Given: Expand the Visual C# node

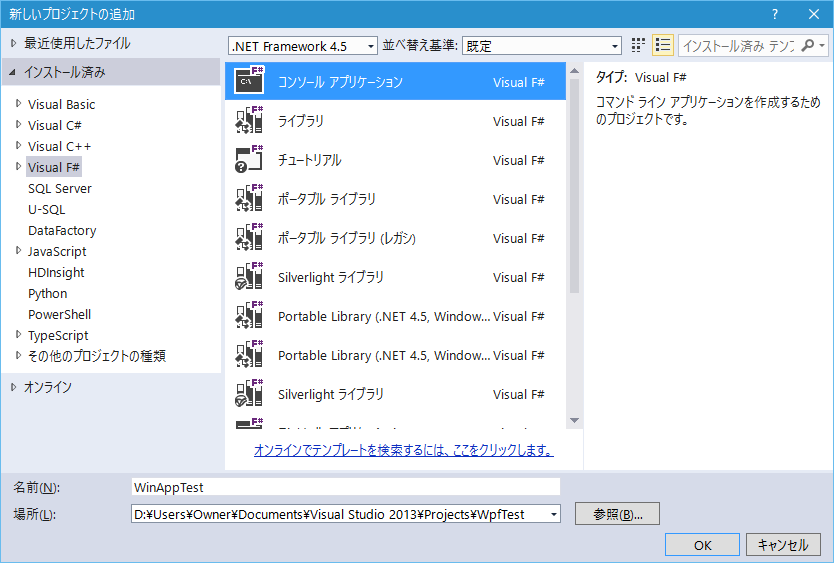Looking at the screenshot, I should pos(19,125).
